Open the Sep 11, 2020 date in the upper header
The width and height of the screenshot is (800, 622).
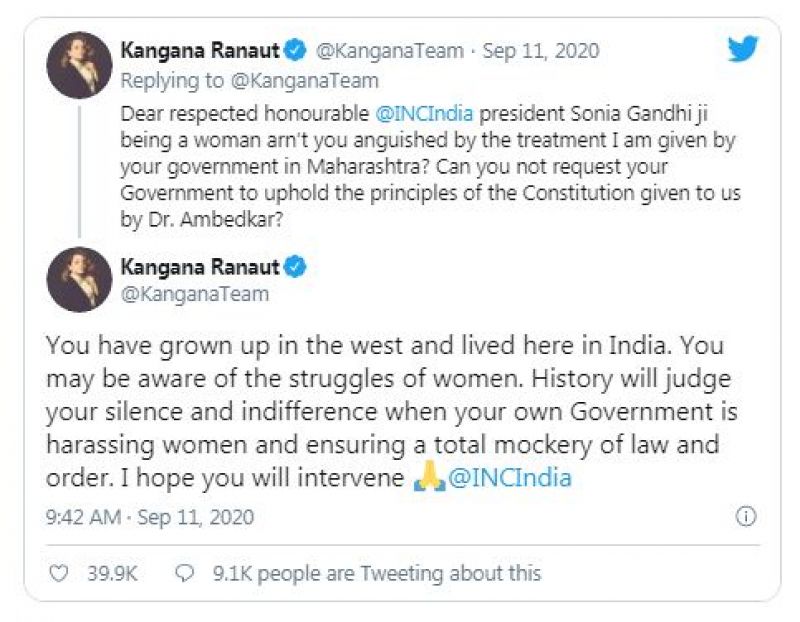click(539, 49)
